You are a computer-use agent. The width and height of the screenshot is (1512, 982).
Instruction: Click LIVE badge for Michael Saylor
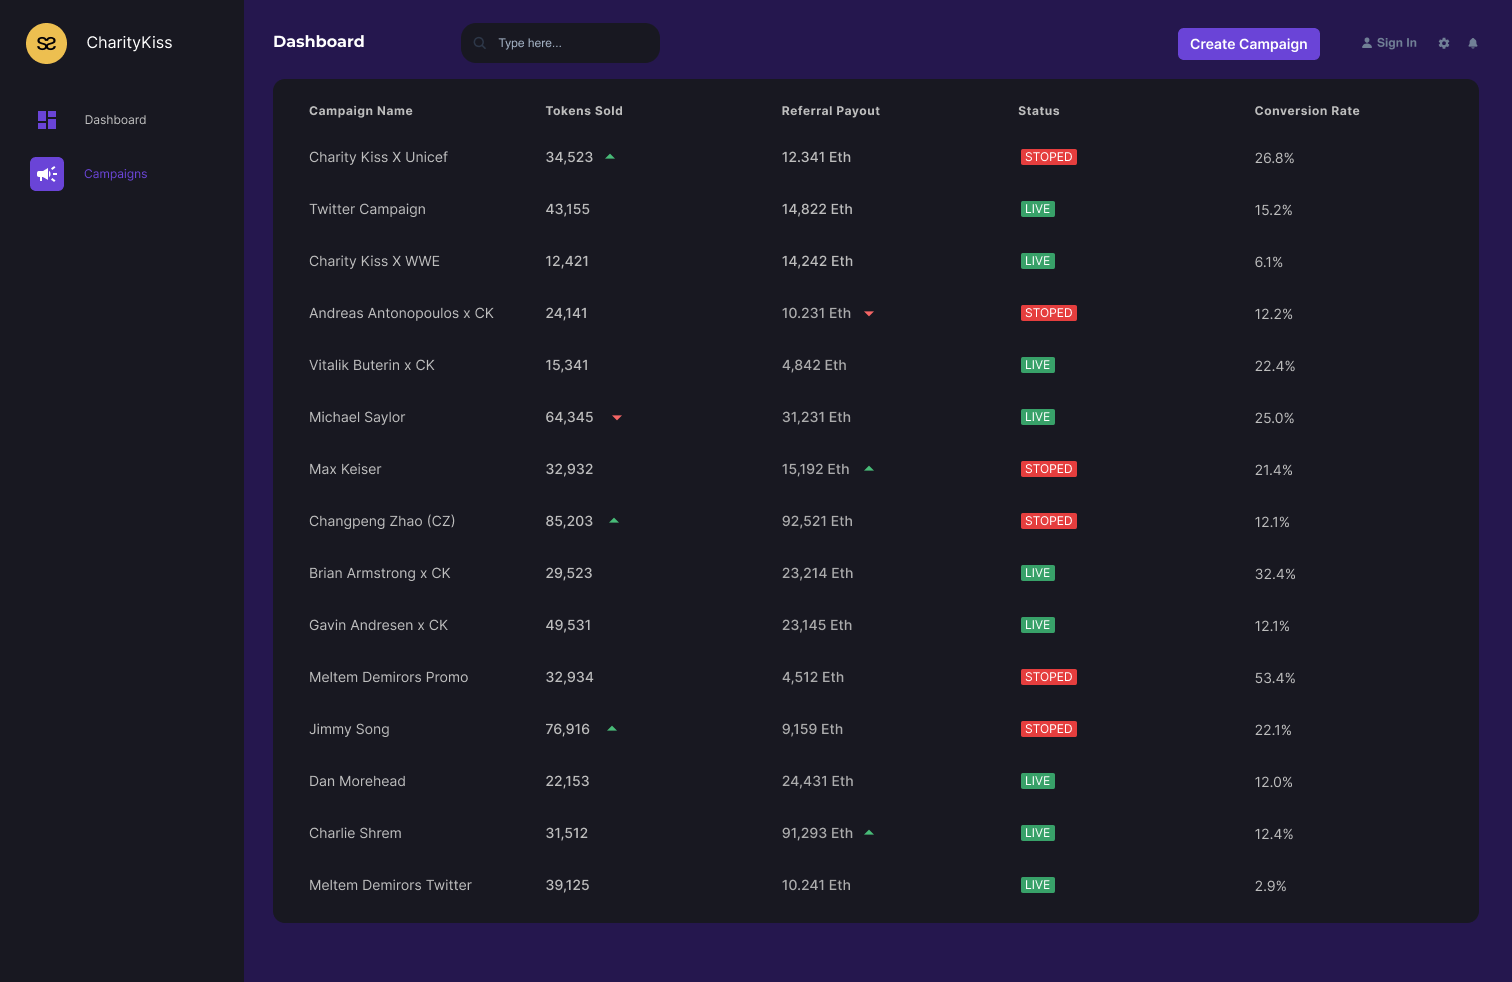pyautogui.click(x=1037, y=417)
